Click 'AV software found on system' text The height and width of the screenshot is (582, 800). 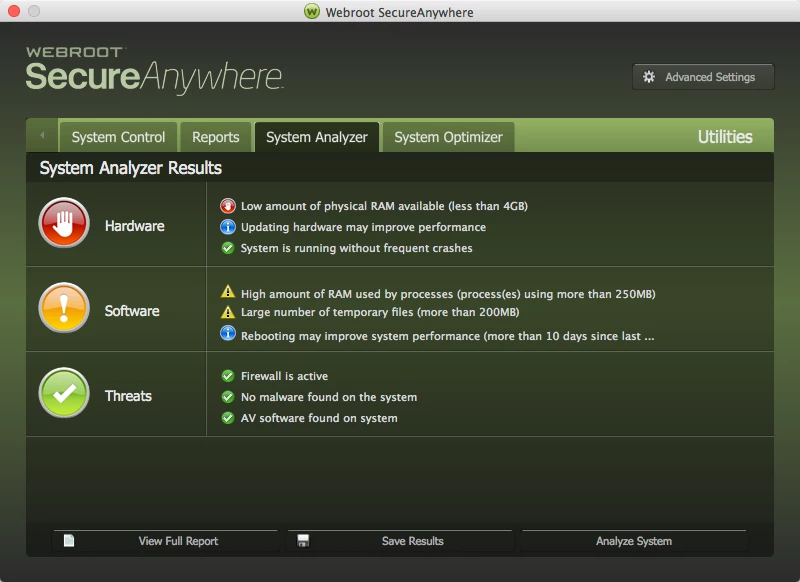click(x=319, y=418)
